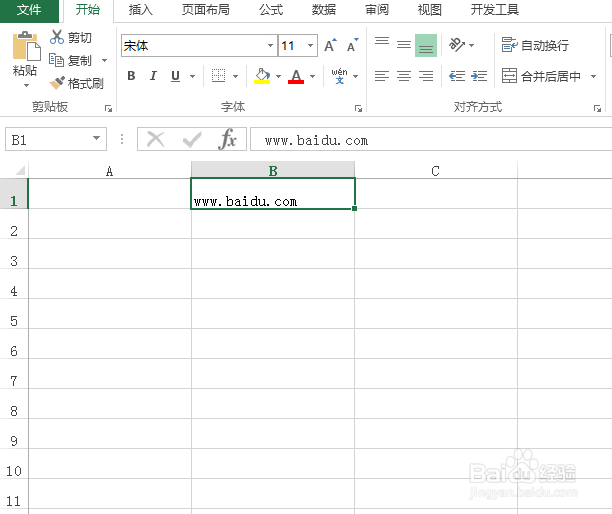612x514 pixels.
Task: Align text to vertical middle
Action: (x=404, y=45)
